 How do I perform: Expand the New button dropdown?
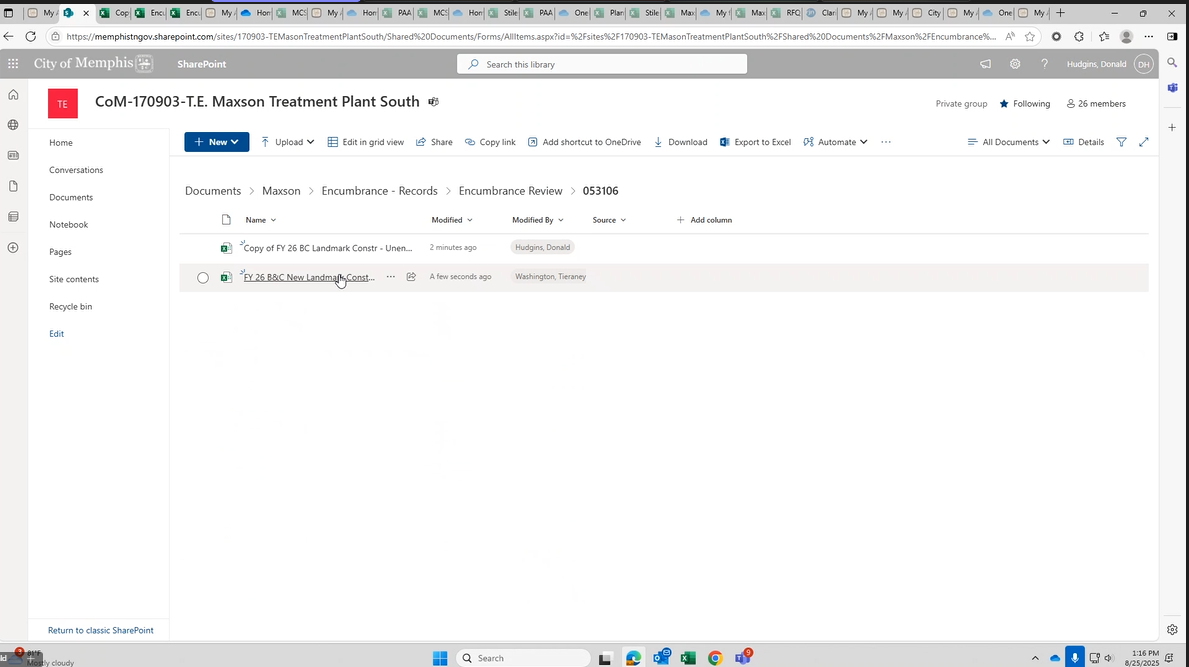coord(216,142)
